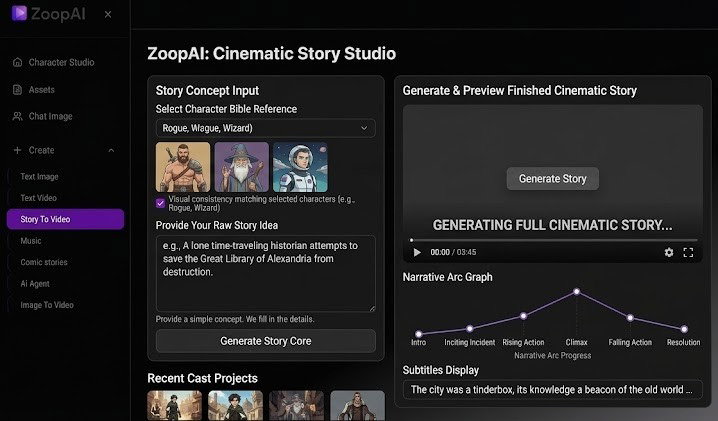Click the Falling Action graph point

point(630,317)
